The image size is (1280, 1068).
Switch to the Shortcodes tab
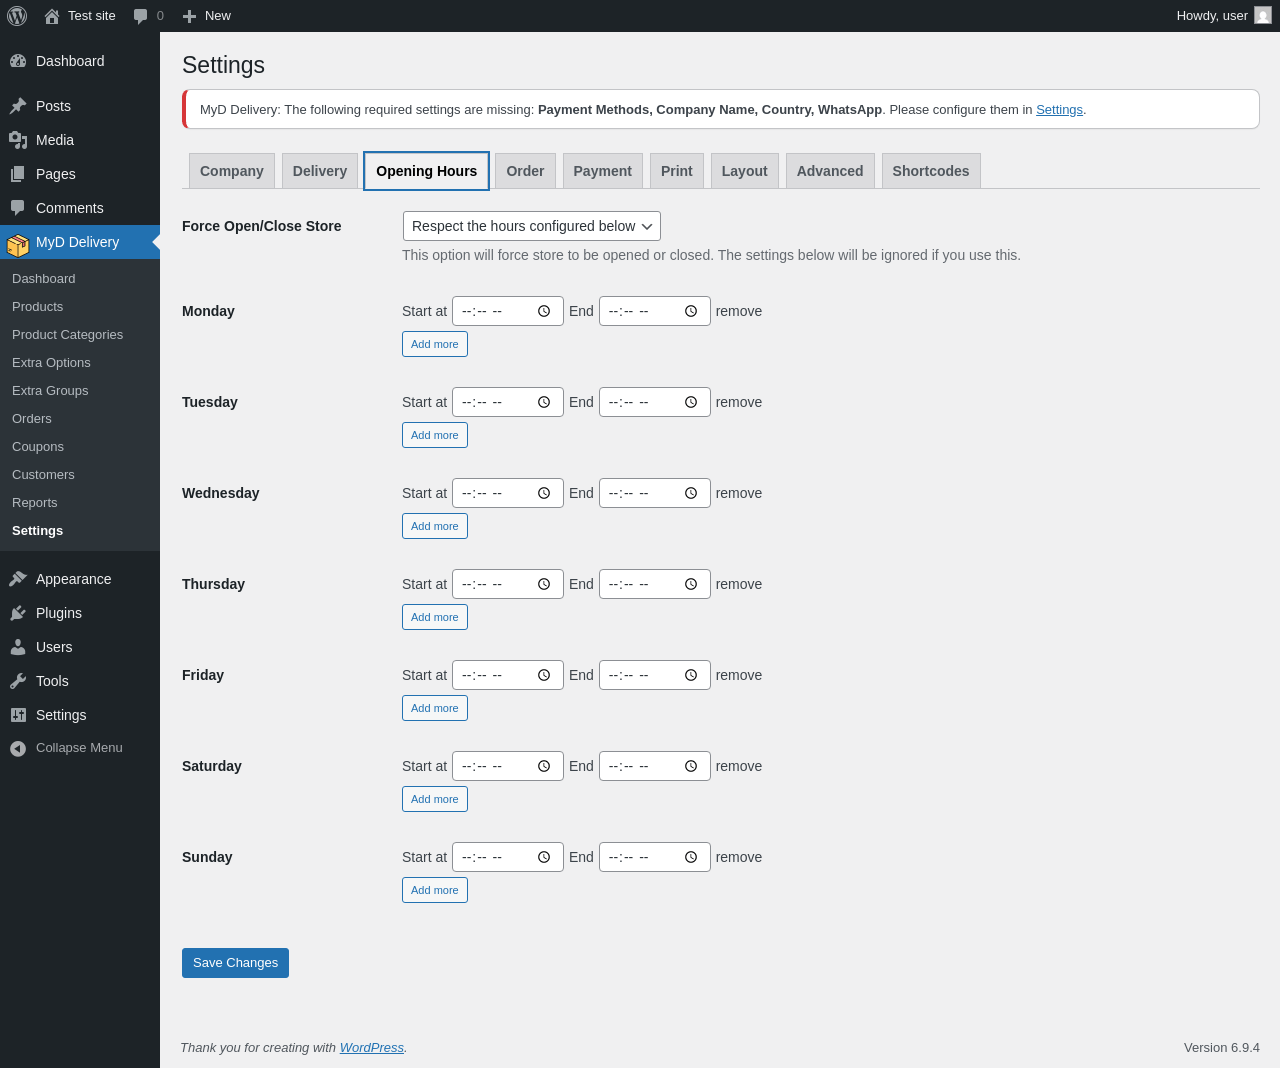point(931,171)
